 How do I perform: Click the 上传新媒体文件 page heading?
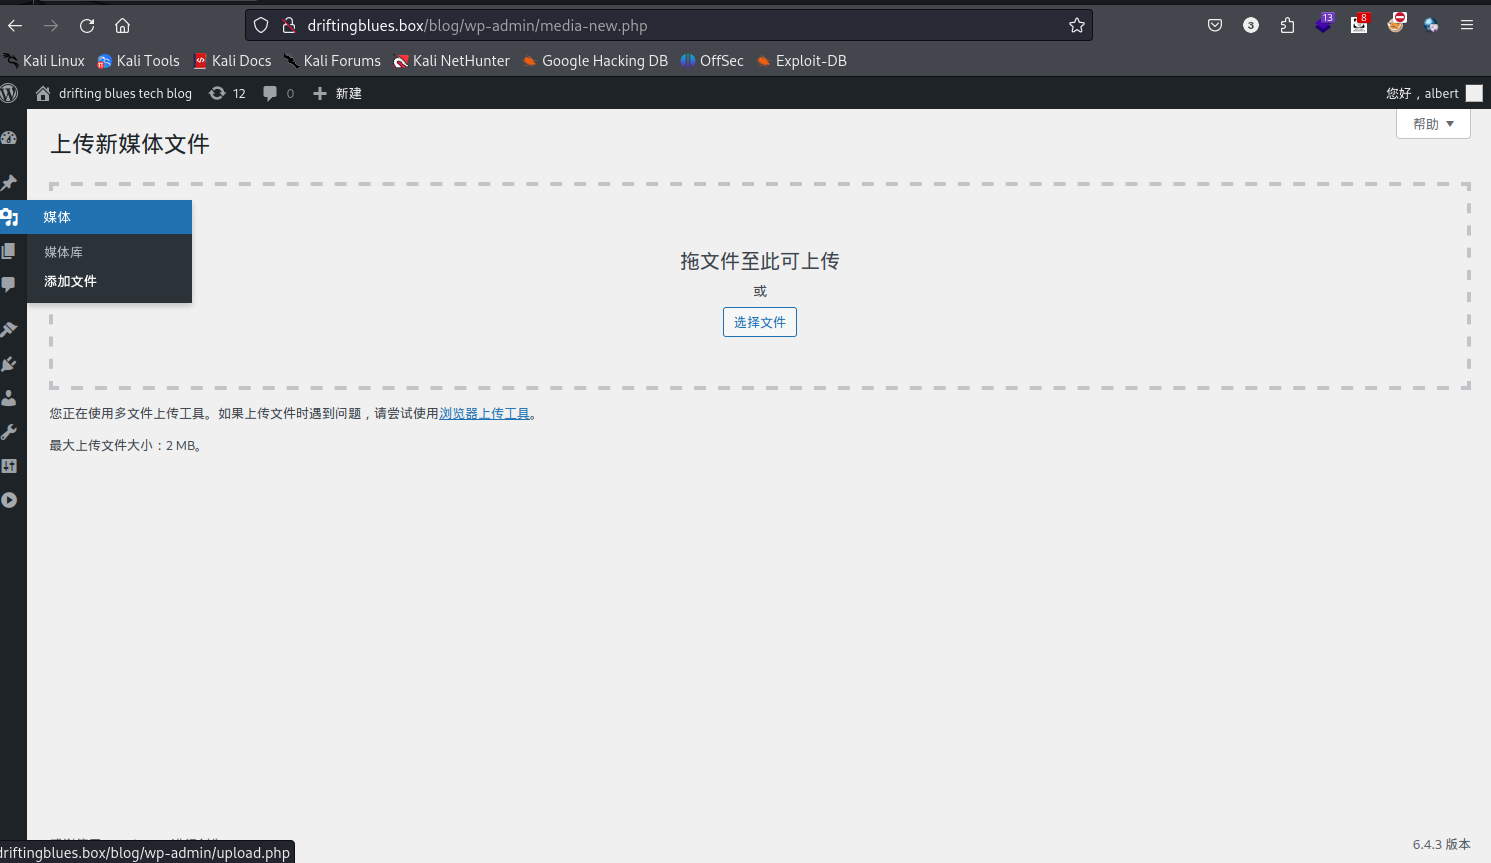[130, 144]
